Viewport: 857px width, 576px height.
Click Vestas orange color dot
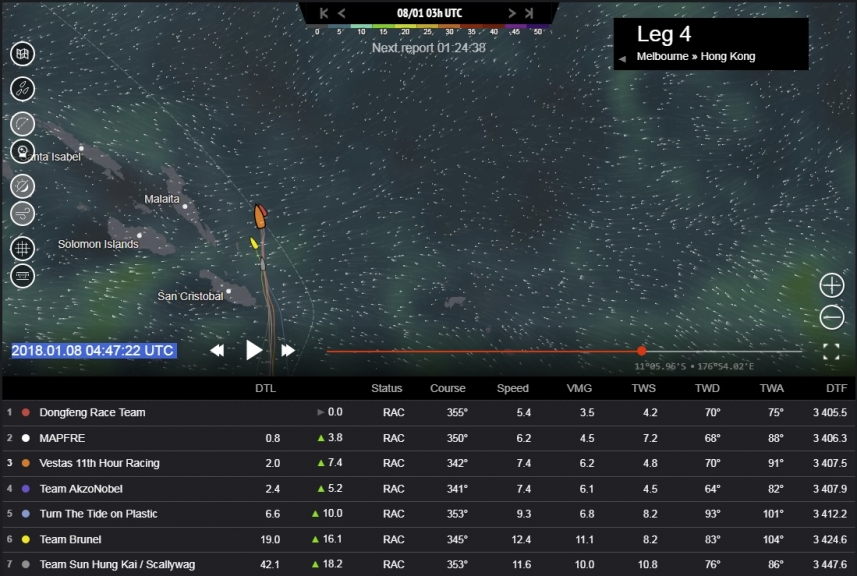[26, 463]
